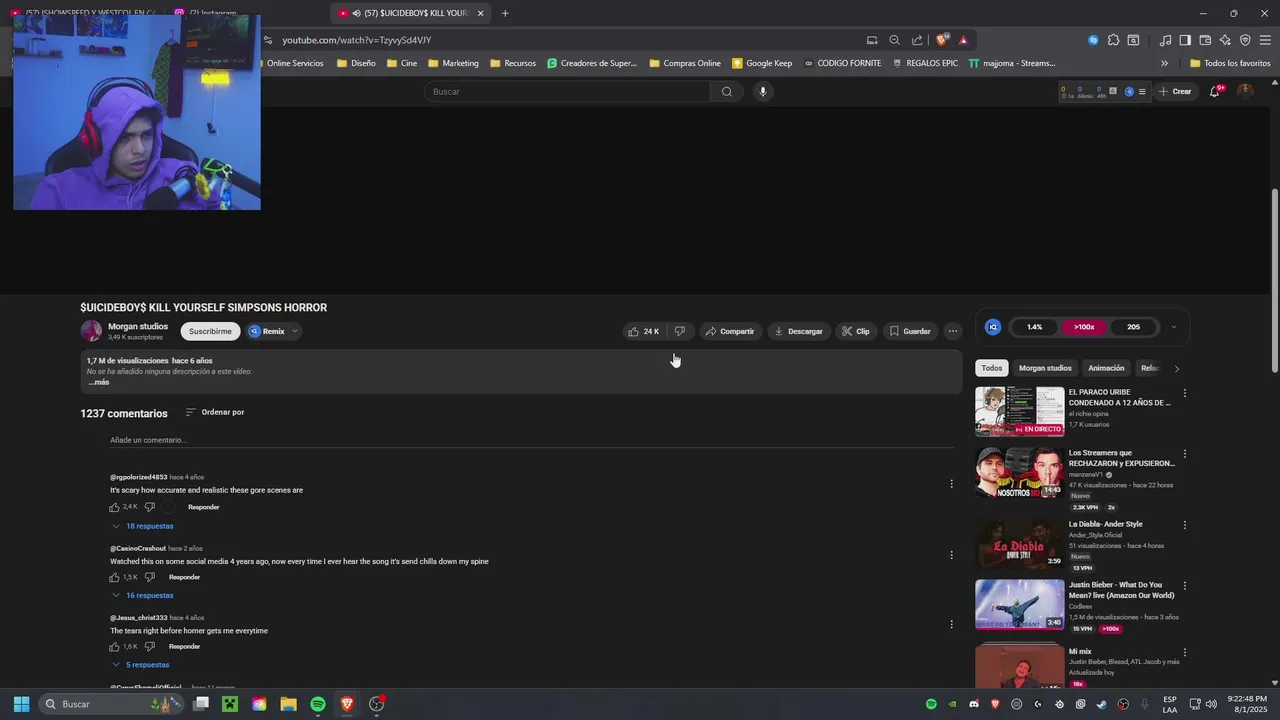
Task: Dislike the rgpolarized4853 comment
Action: click(149, 507)
